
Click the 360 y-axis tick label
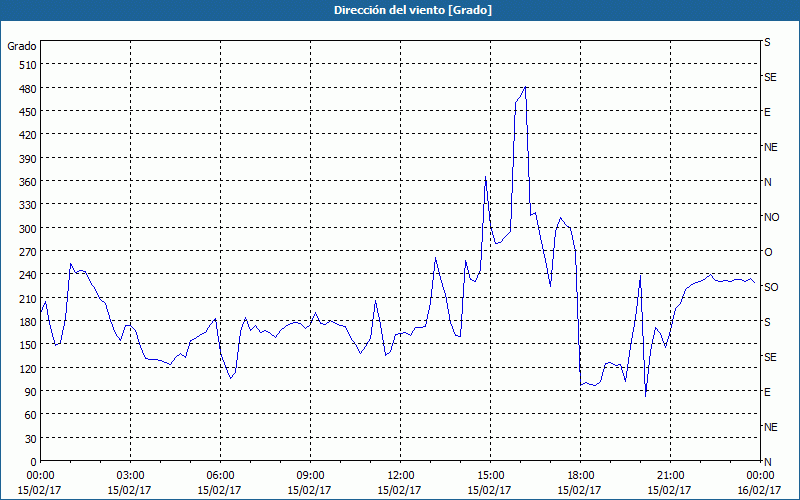pyautogui.click(x=28, y=182)
